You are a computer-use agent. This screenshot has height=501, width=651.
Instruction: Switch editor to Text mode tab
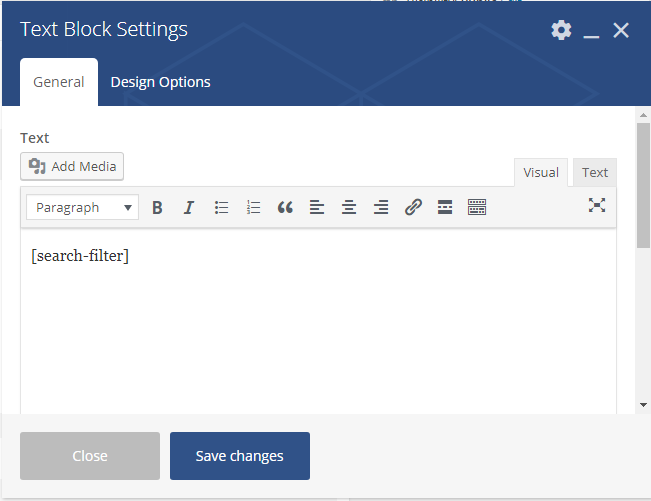(595, 172)
